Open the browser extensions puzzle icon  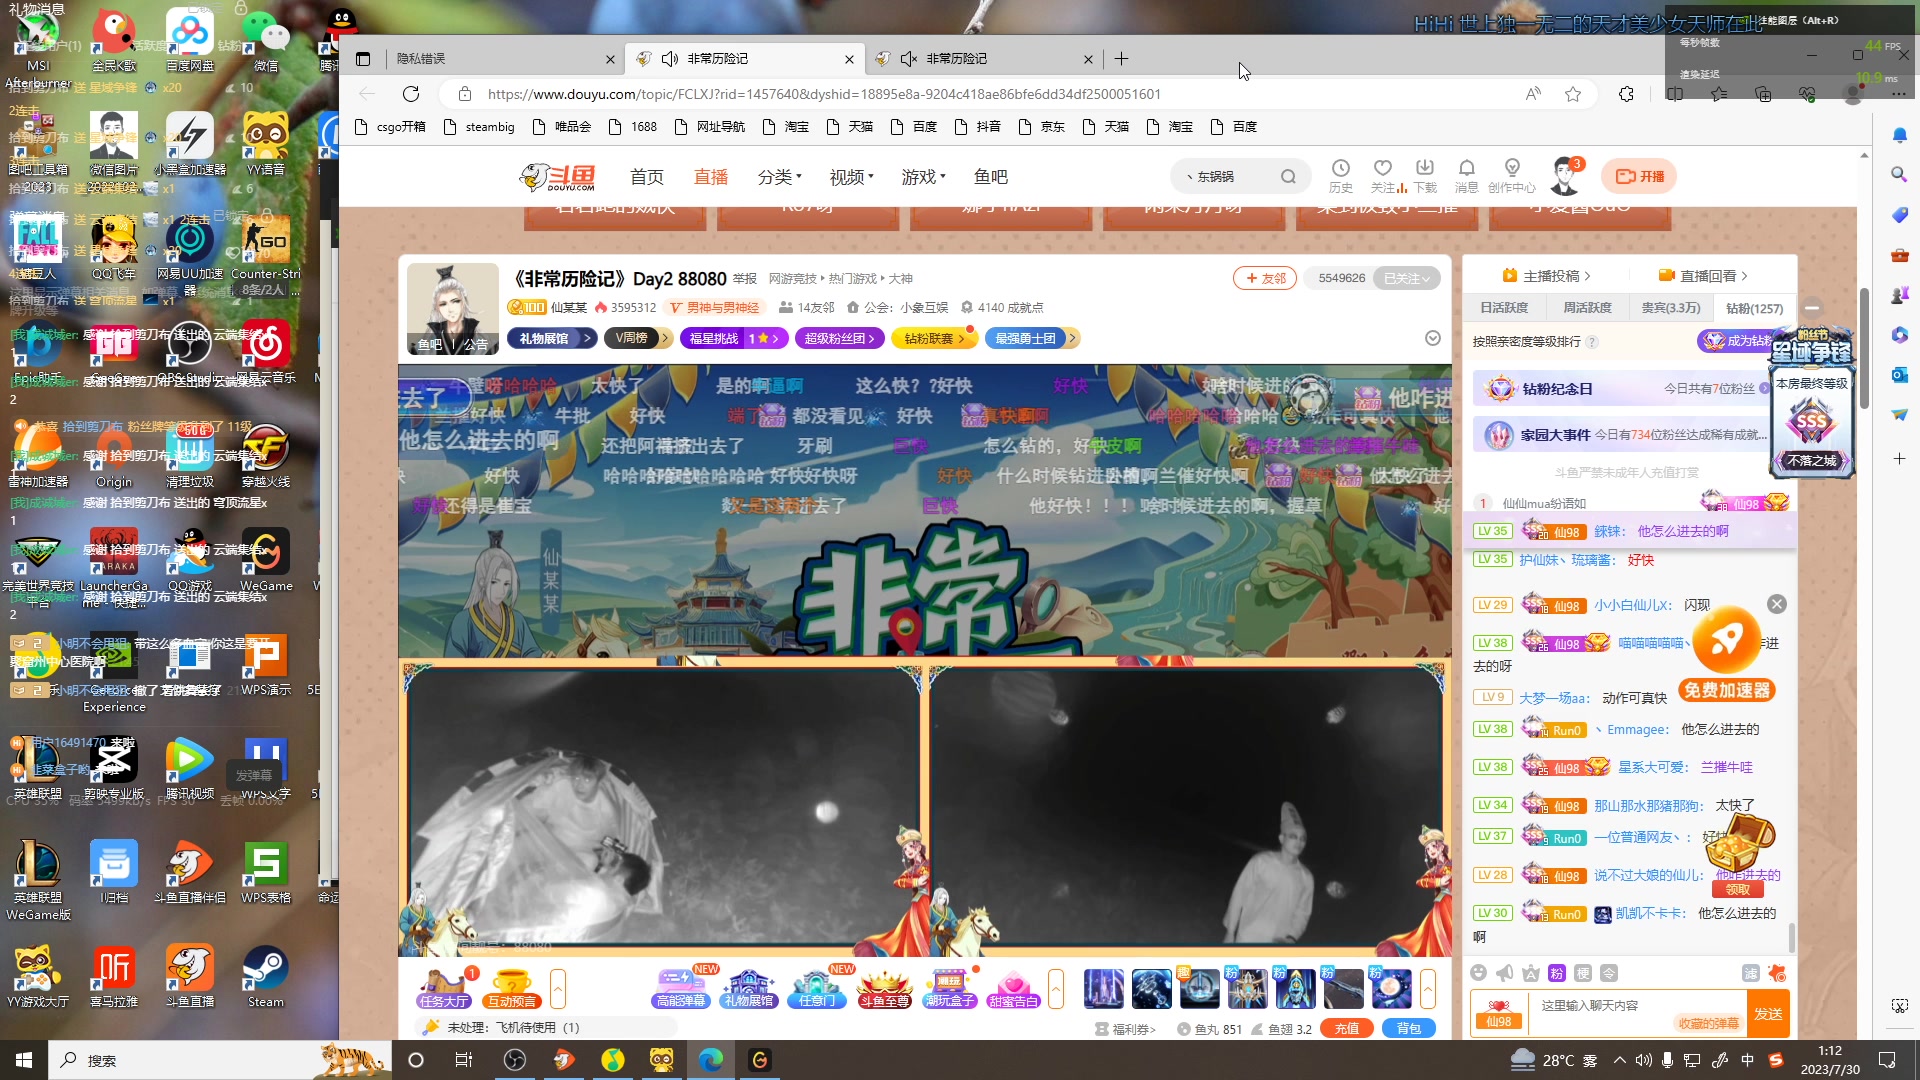click(x=1626, y=94)
